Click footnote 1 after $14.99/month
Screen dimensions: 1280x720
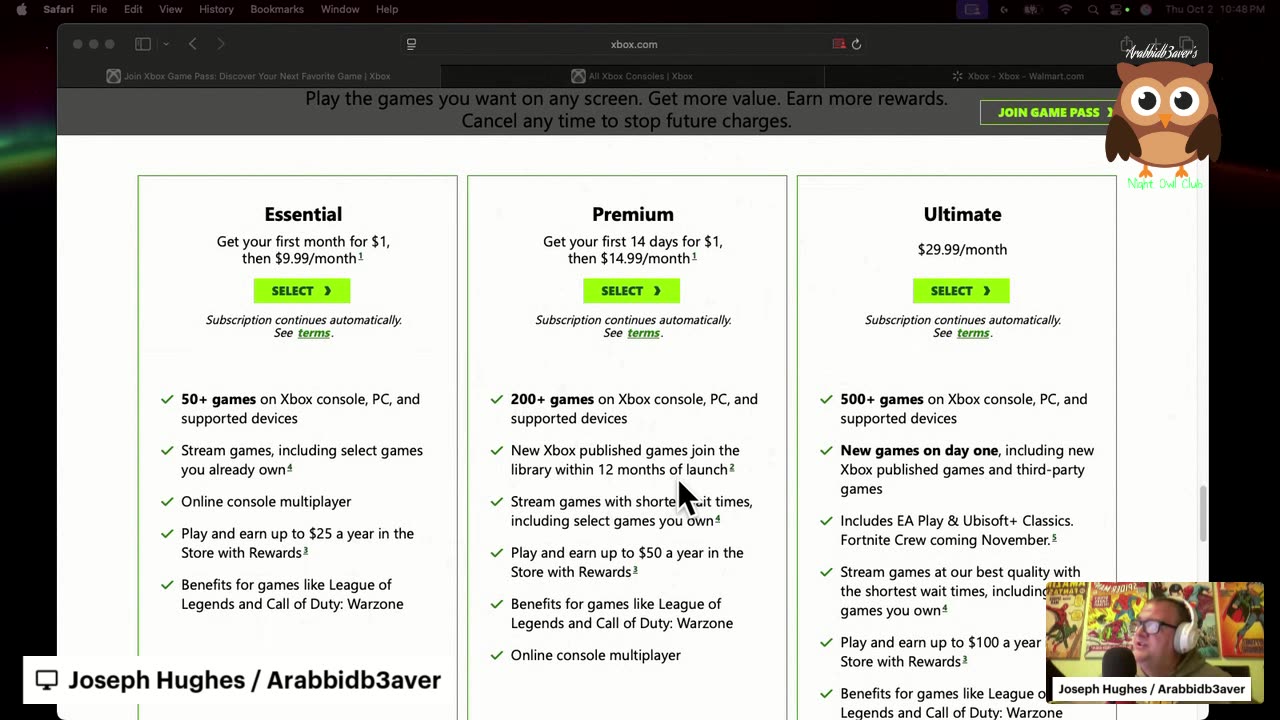[694, 256]
